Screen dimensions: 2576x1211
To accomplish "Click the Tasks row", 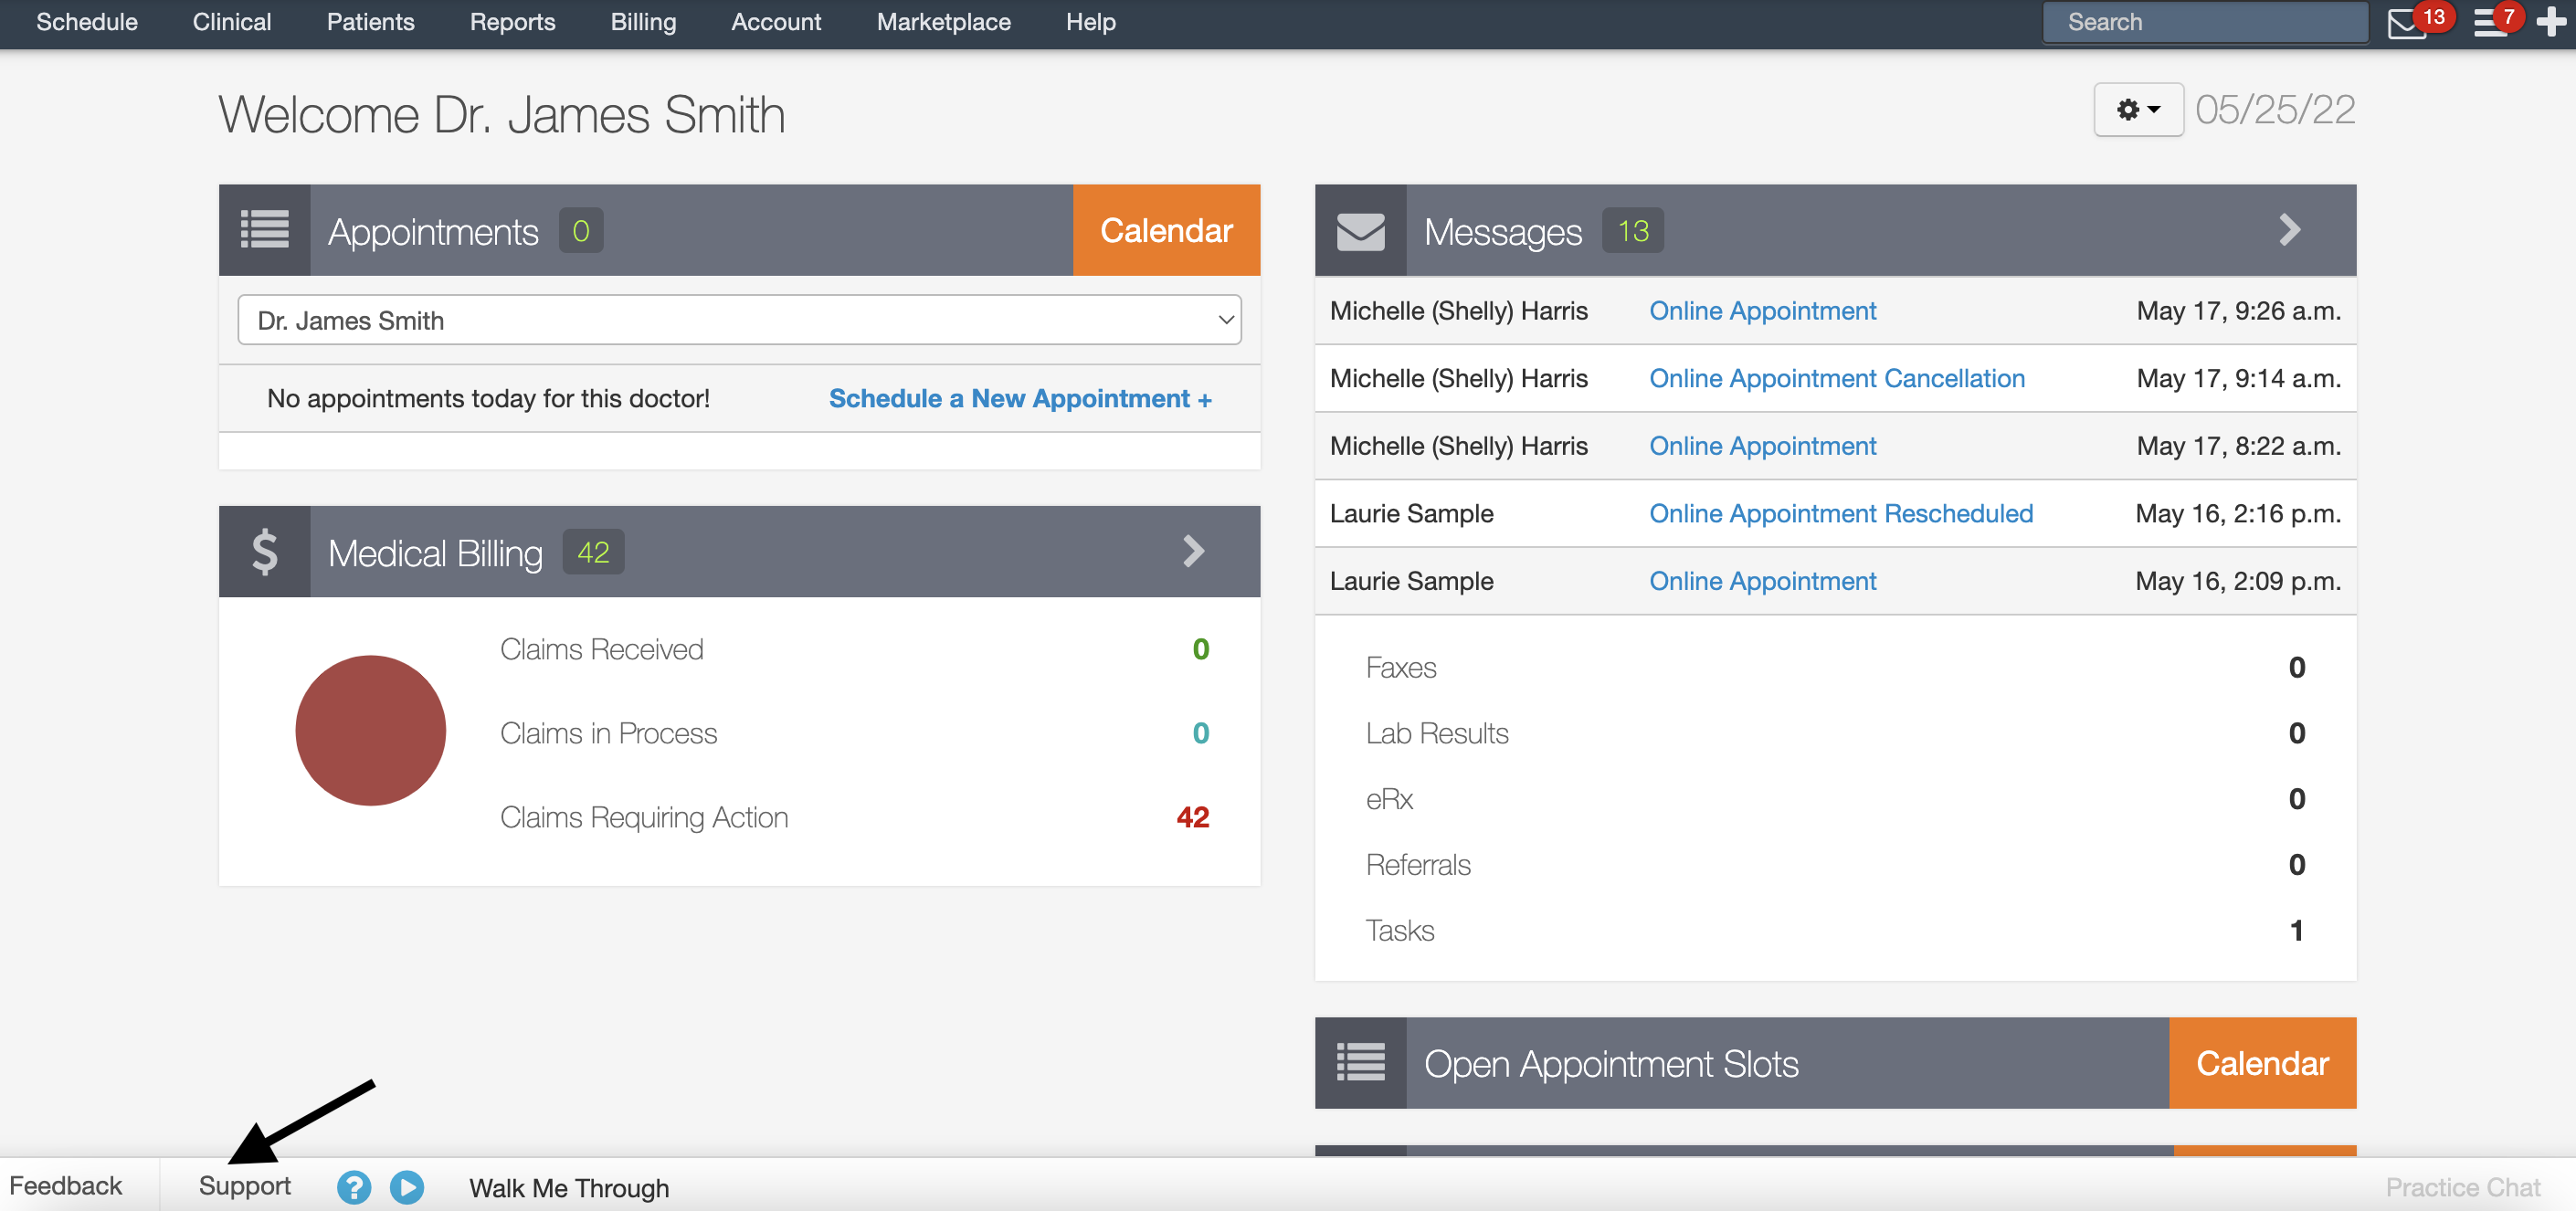I will pos(1835,930).
